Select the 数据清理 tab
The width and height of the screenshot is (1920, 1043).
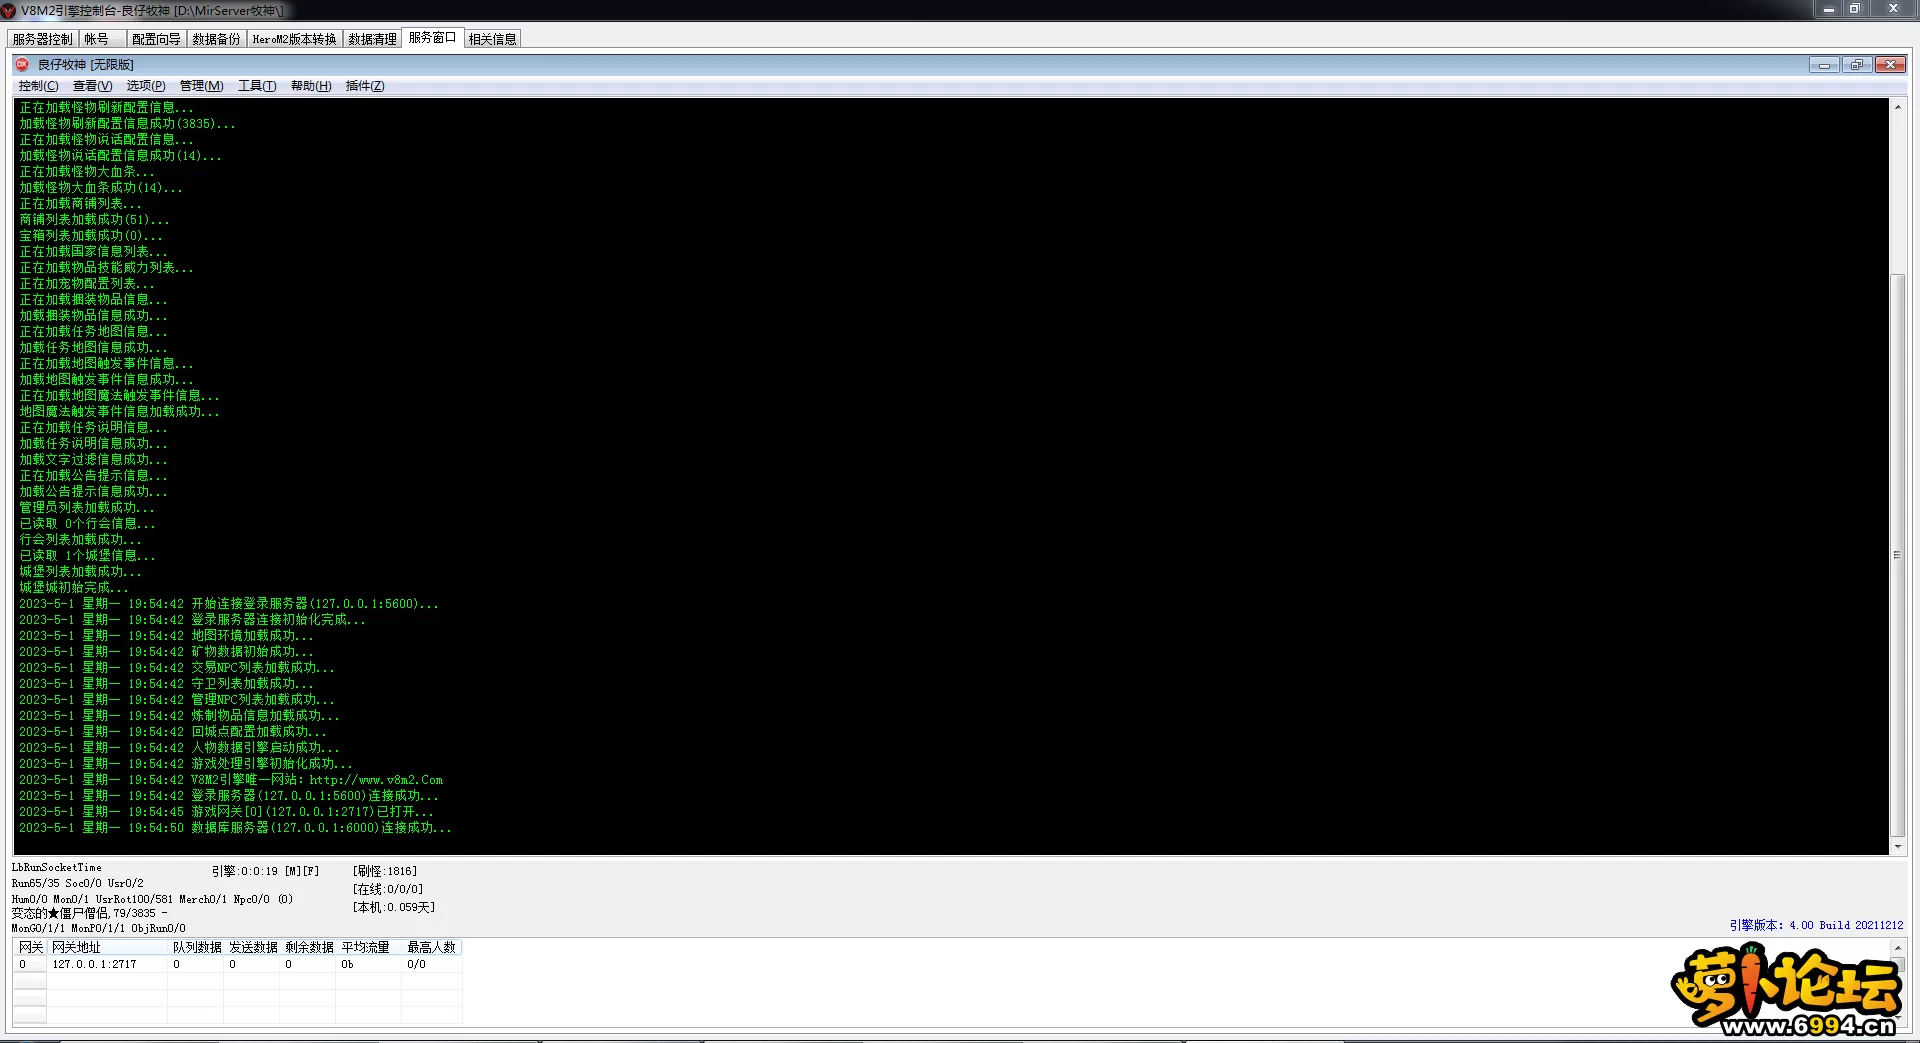click(372, 39)
